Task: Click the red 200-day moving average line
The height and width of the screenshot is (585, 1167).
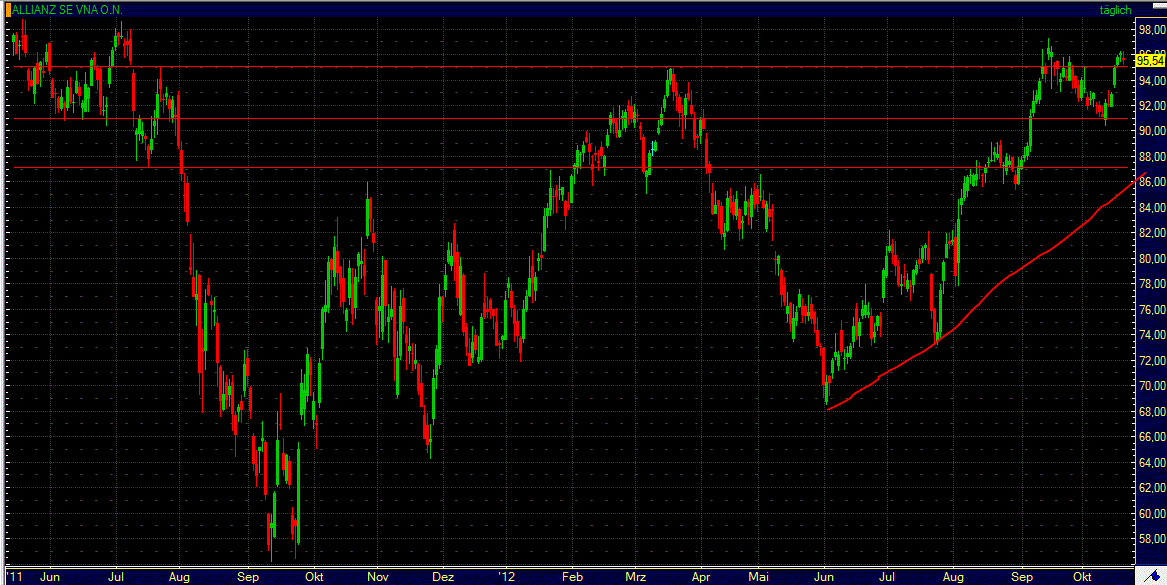Action: 1000,280
